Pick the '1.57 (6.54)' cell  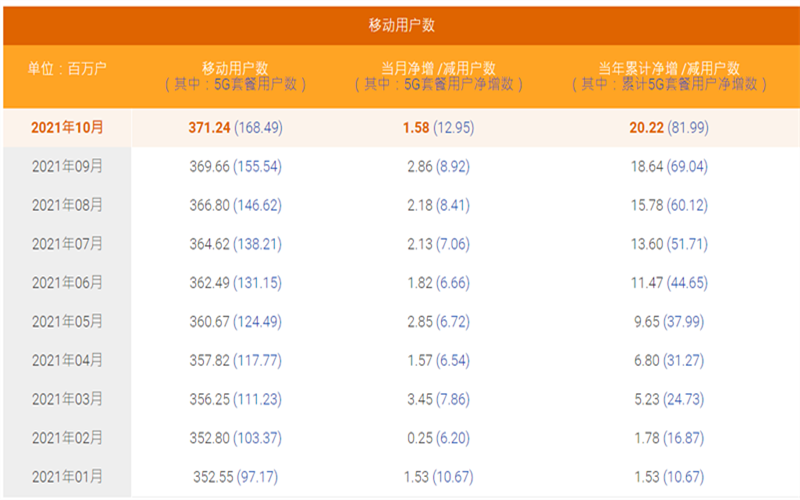point(439,360)
